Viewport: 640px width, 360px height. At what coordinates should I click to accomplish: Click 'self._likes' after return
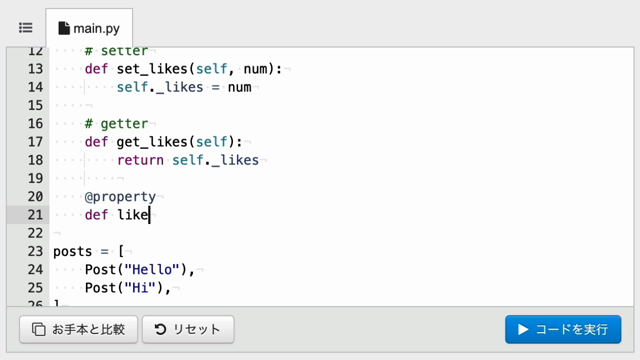pyautogui.click(x=216, y=160)
